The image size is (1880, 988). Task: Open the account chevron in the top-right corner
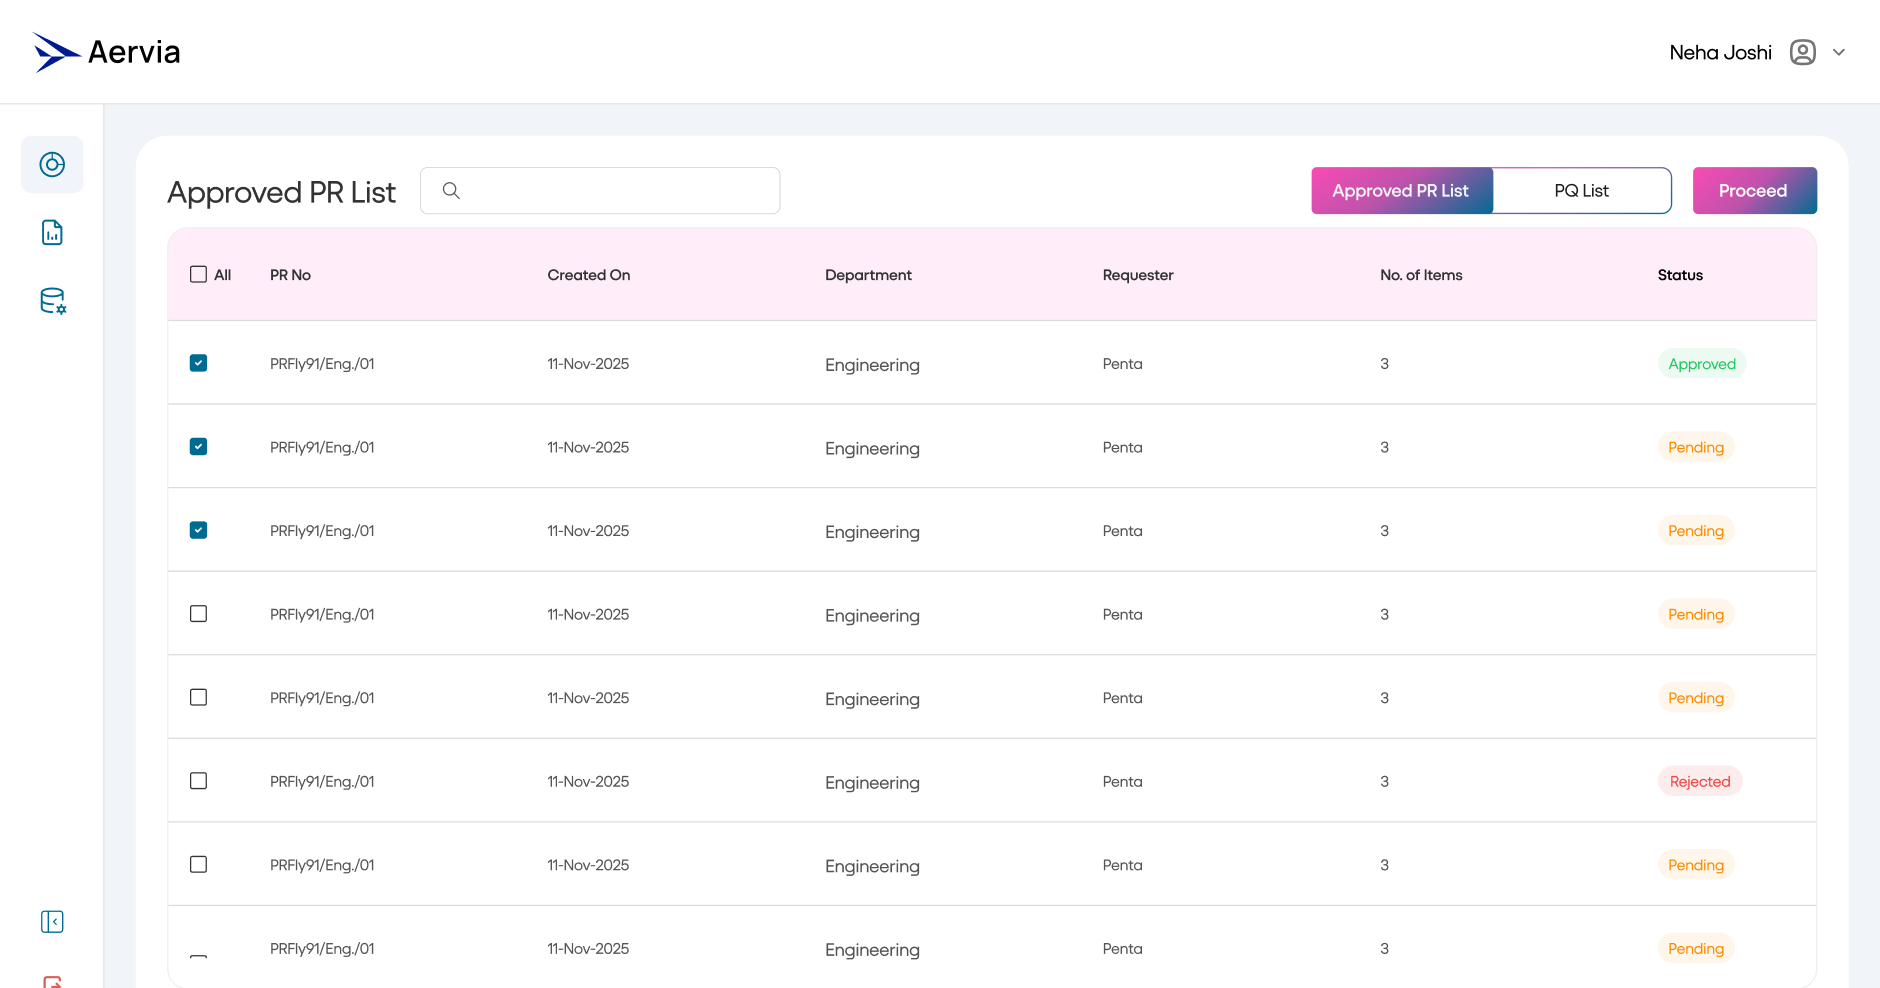click(1840, 51)
